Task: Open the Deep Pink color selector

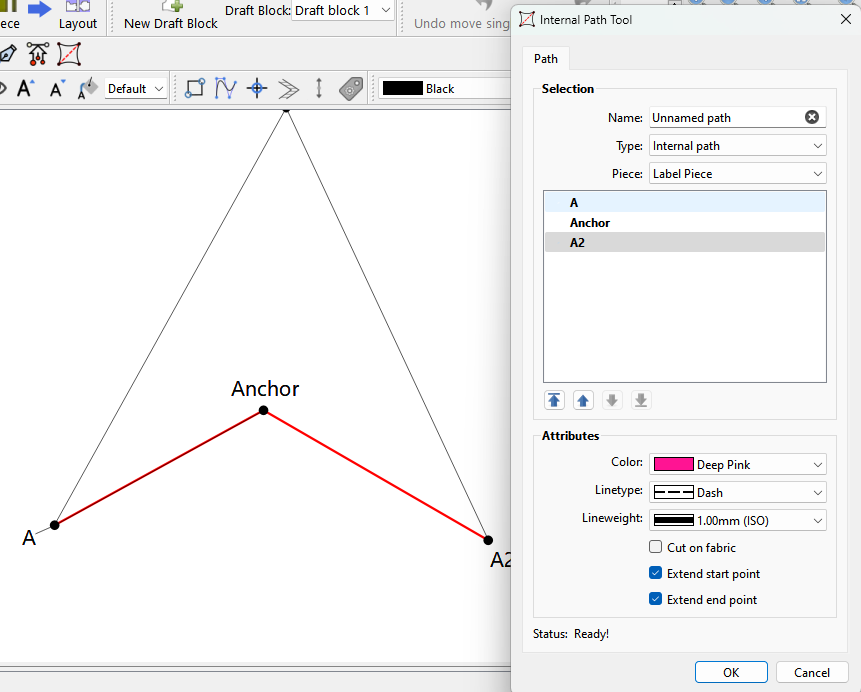Action: coord(737,464)
